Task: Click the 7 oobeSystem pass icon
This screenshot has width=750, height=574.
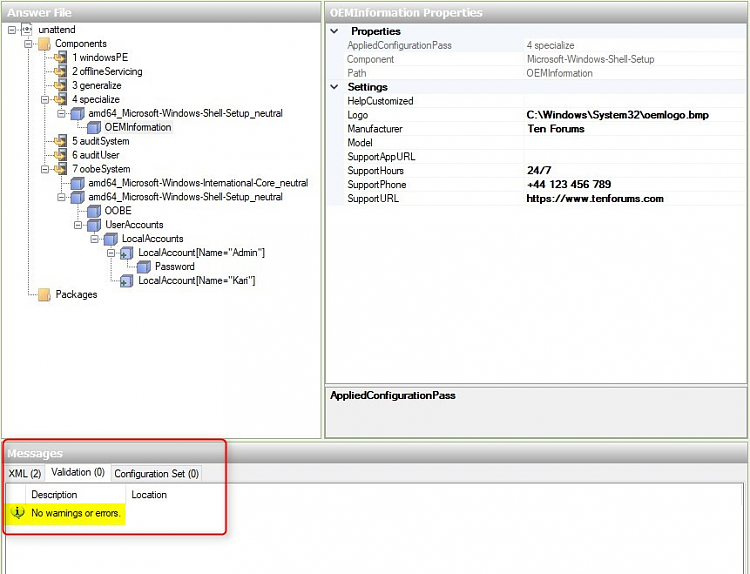Action: pos(61,169)
